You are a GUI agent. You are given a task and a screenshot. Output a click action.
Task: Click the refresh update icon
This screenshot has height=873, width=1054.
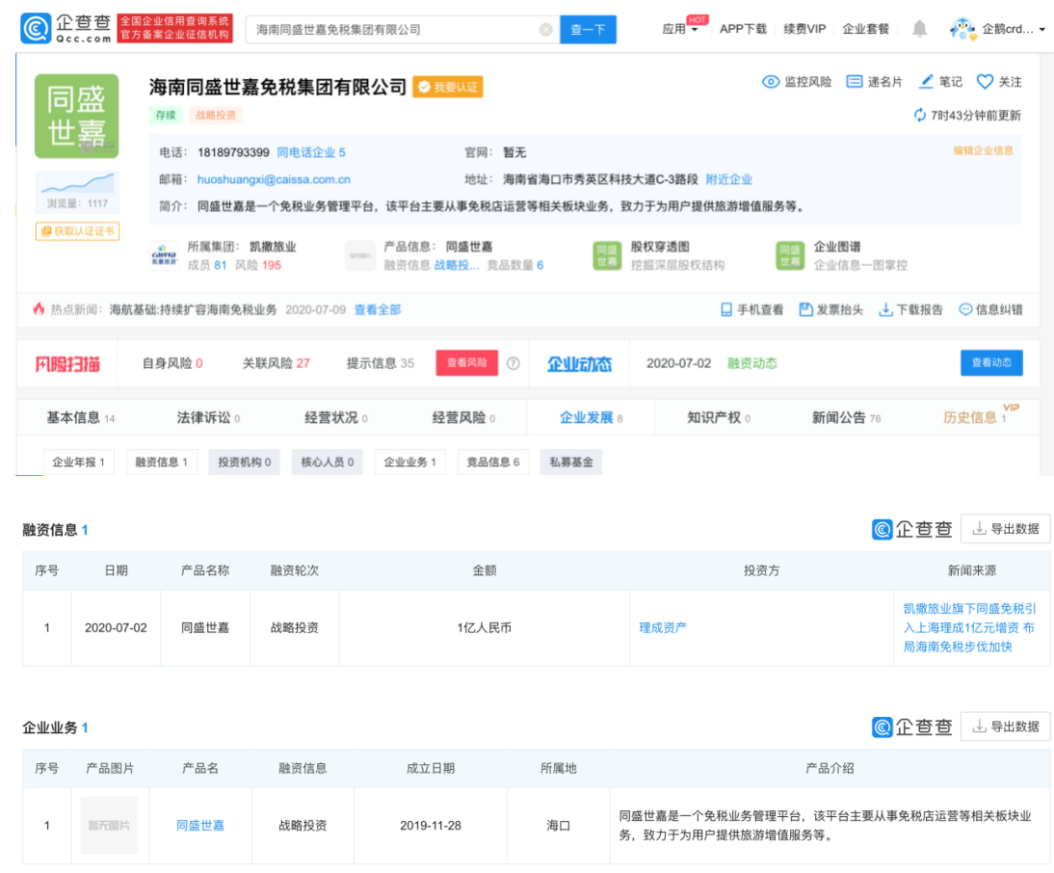point(919,115)
